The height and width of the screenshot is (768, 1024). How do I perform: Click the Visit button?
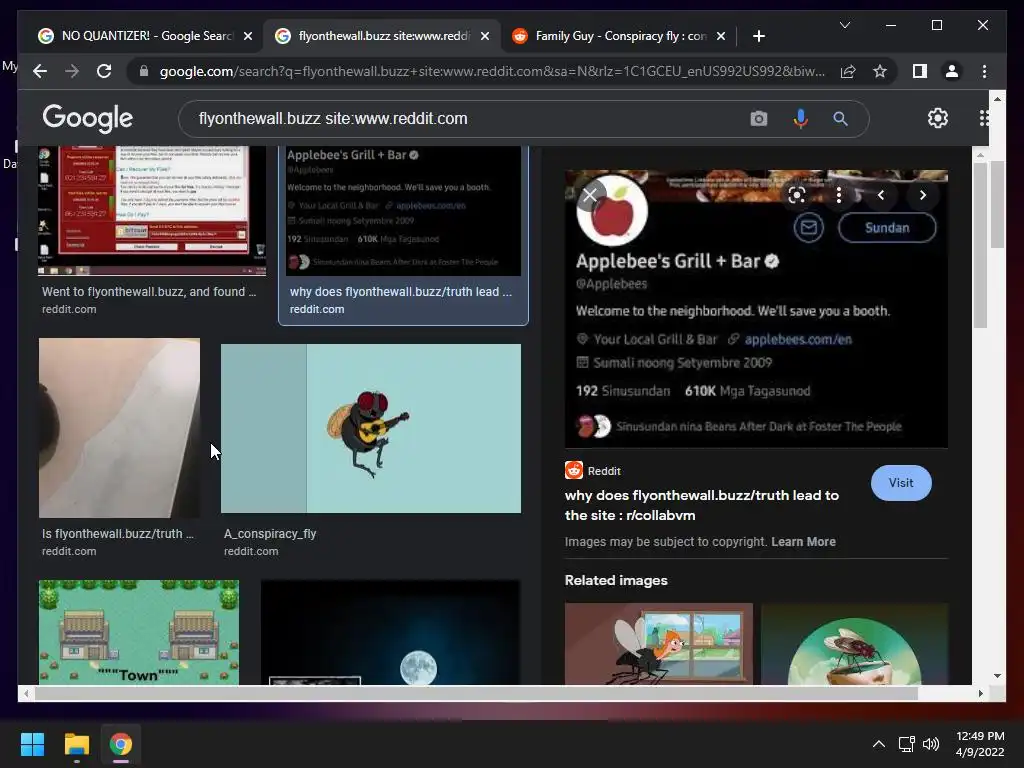tap(901, 483)
